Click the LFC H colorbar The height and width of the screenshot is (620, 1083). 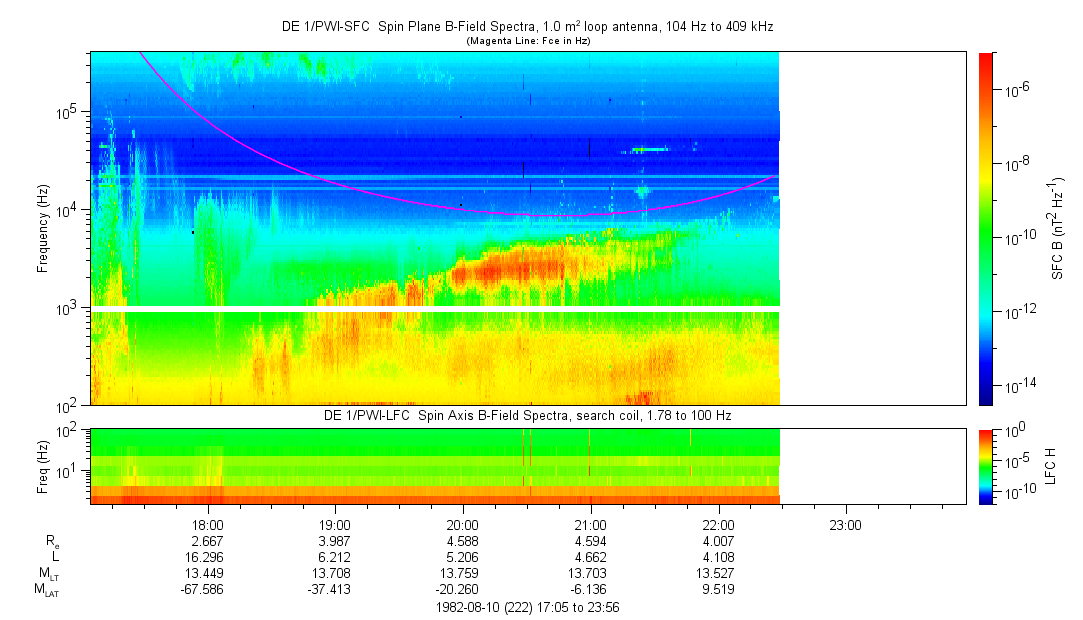pos(985,465)
